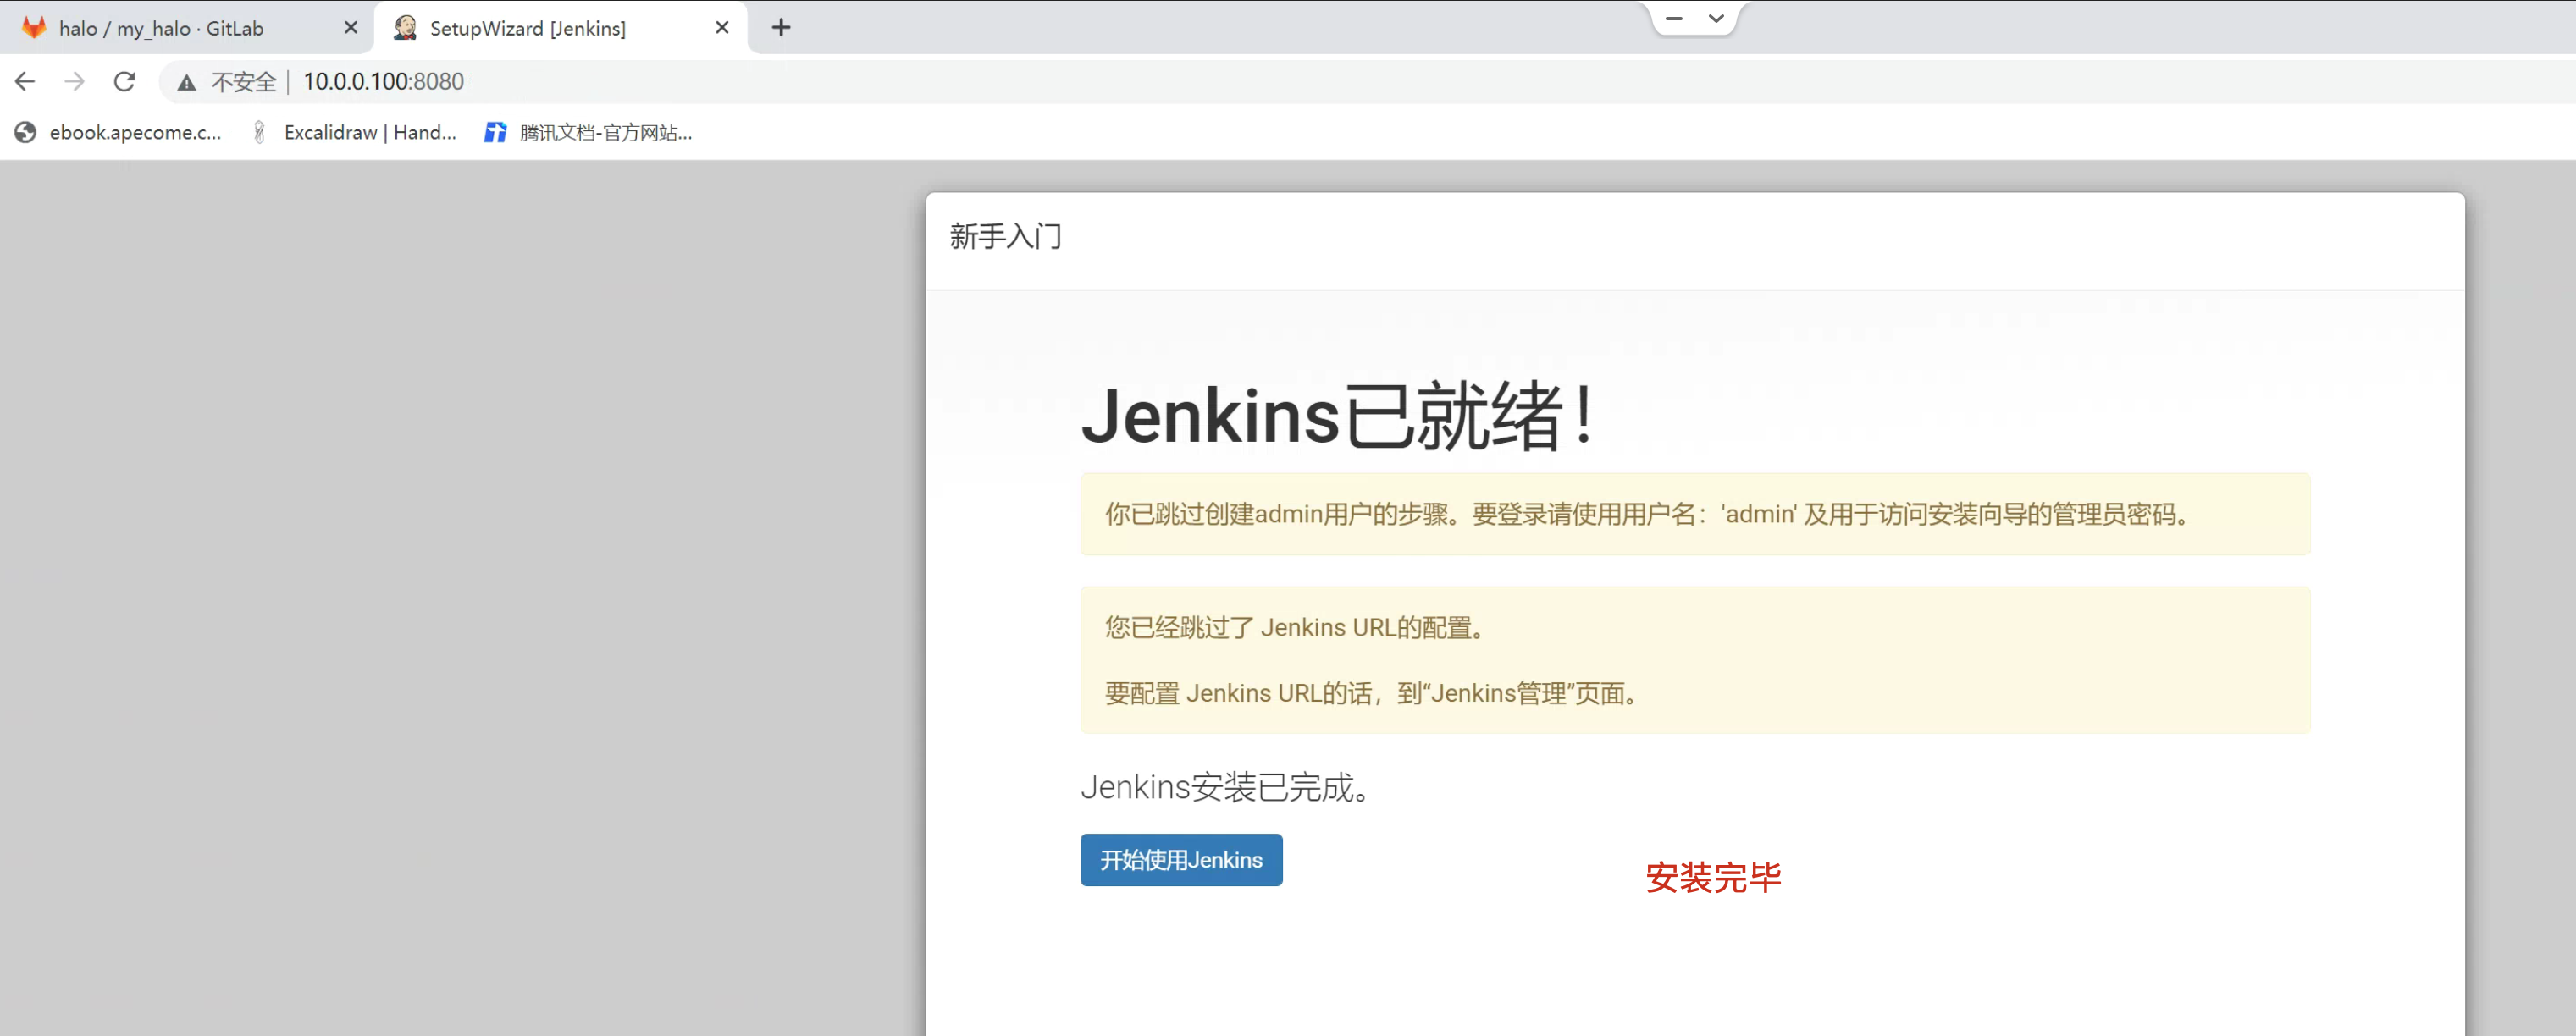Click the Jenkins butler tab favicon
This screenshot has width=2576, height=1036.
point(405,28)
